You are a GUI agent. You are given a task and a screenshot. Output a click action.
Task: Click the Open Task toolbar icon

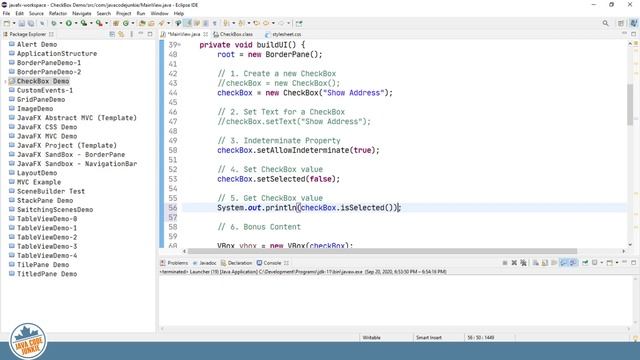point(151,24)
